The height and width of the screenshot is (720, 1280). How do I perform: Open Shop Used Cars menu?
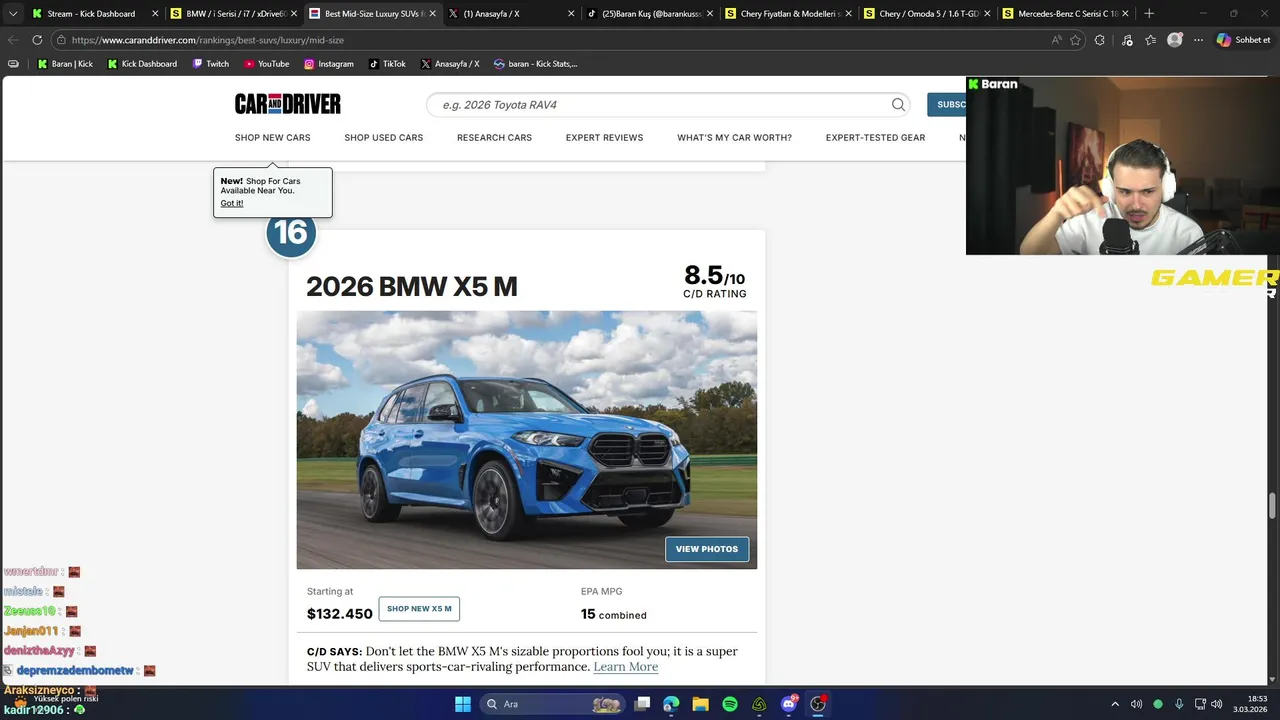point(384,138)
